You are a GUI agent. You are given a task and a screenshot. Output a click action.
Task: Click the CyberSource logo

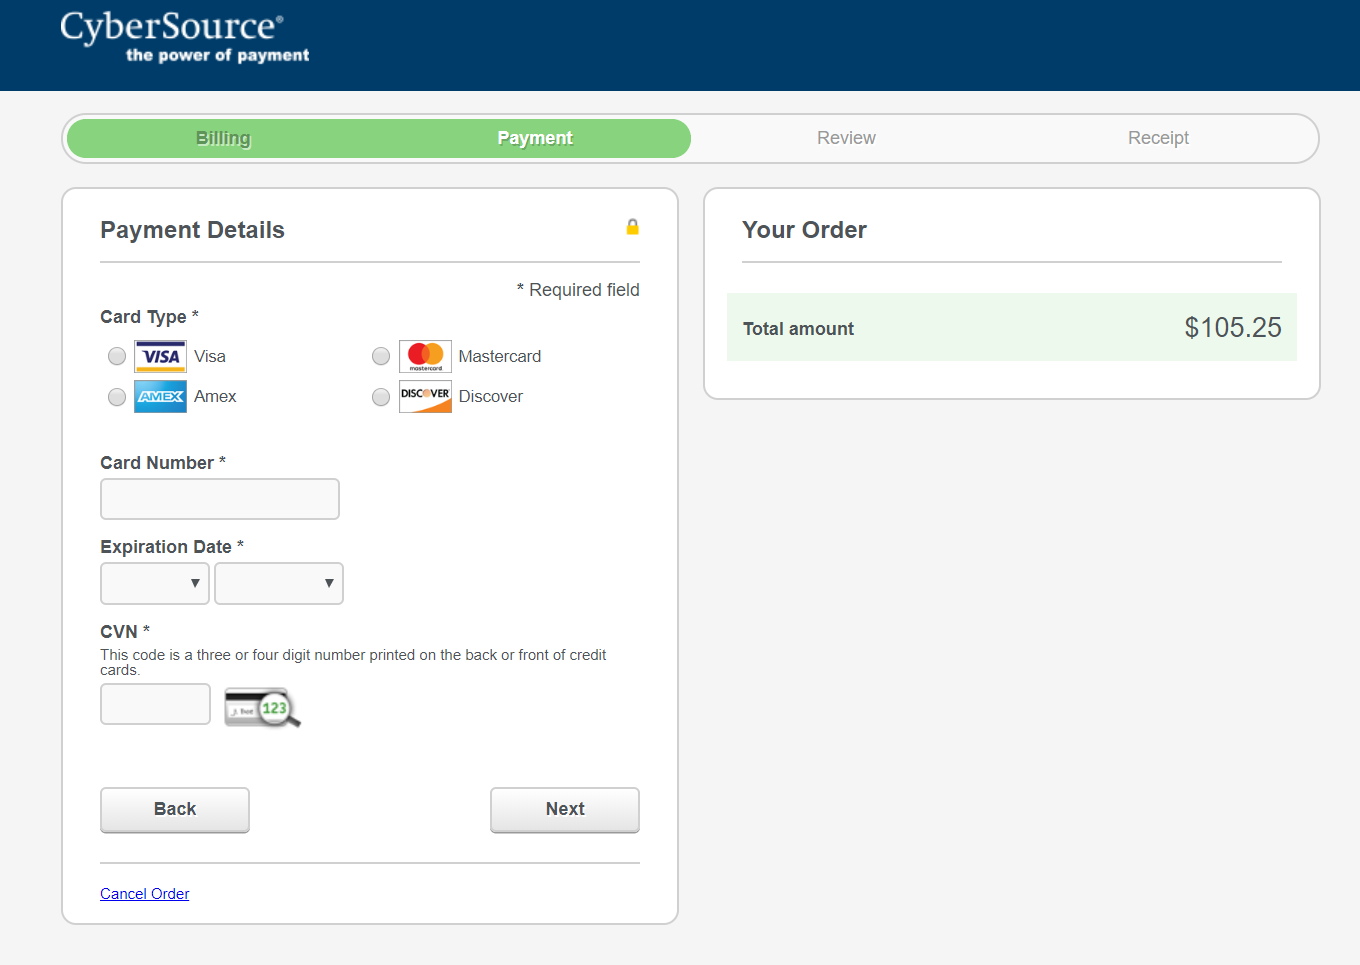tap(185, 37)
